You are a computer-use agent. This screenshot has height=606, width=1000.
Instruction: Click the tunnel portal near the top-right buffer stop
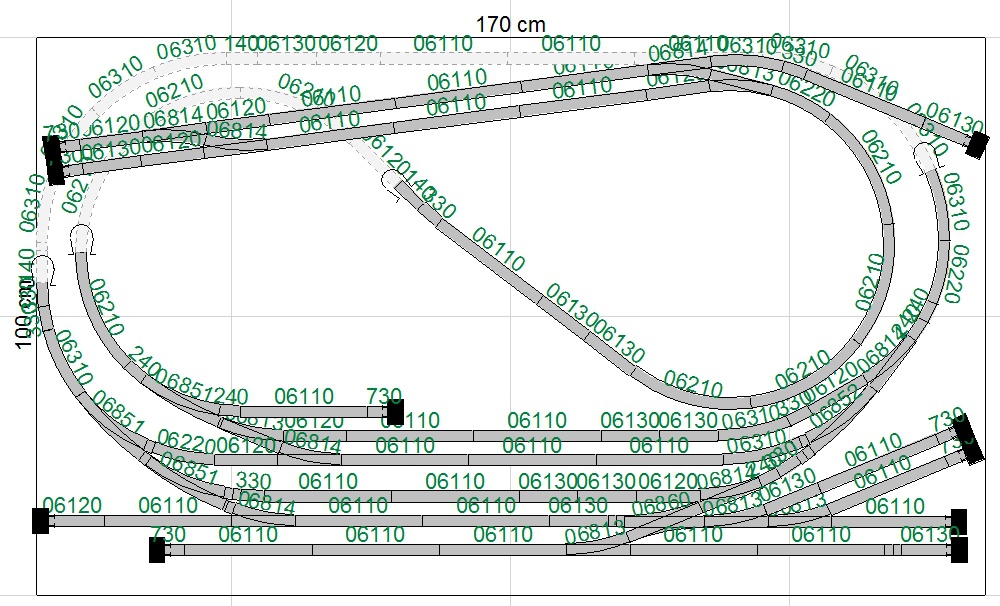point(928,154)
